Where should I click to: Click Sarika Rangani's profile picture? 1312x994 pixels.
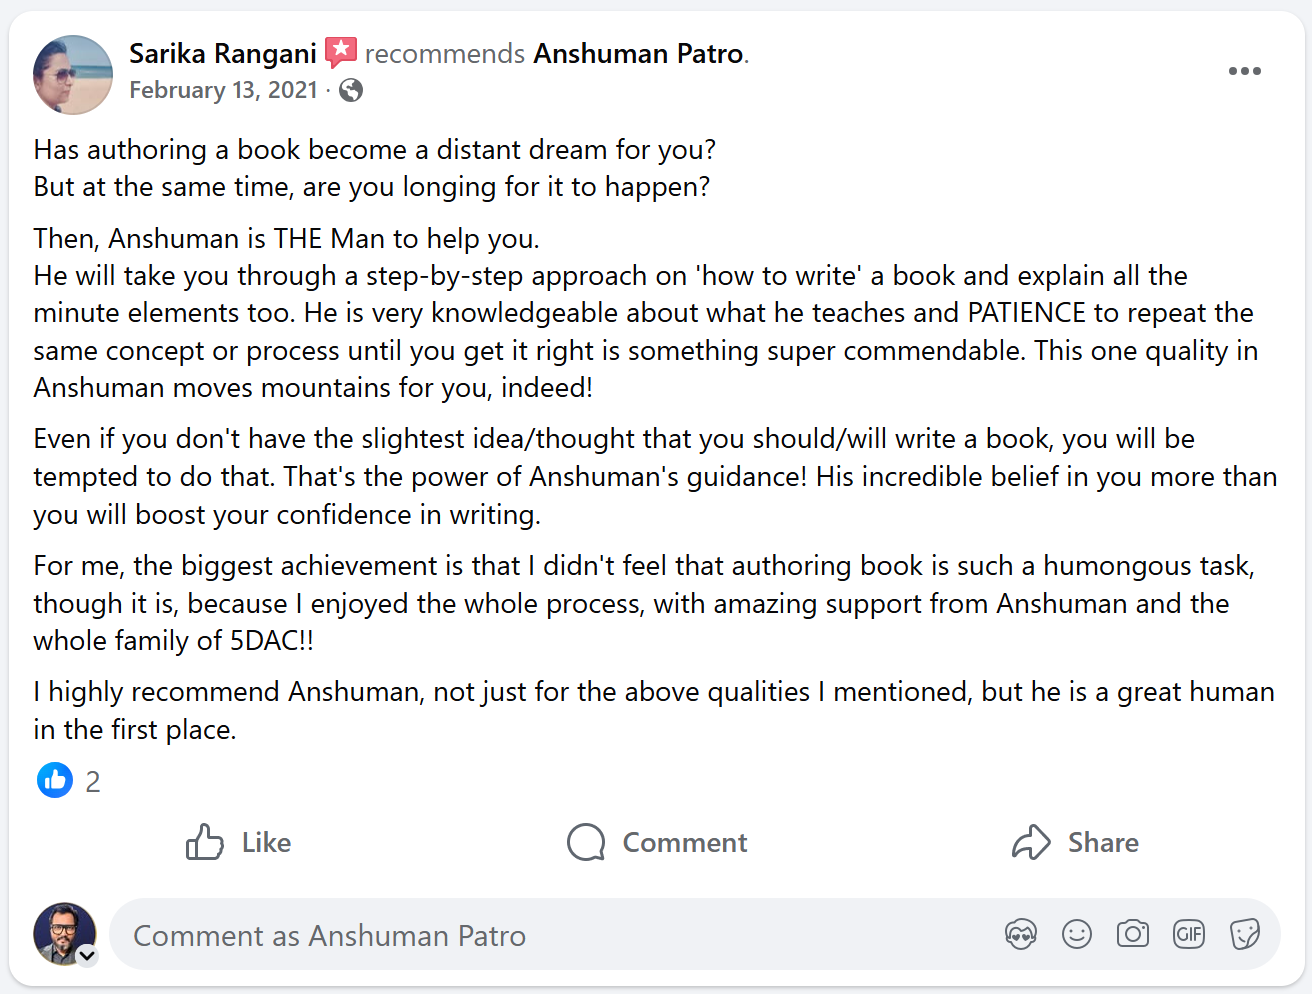coord(73,75)
